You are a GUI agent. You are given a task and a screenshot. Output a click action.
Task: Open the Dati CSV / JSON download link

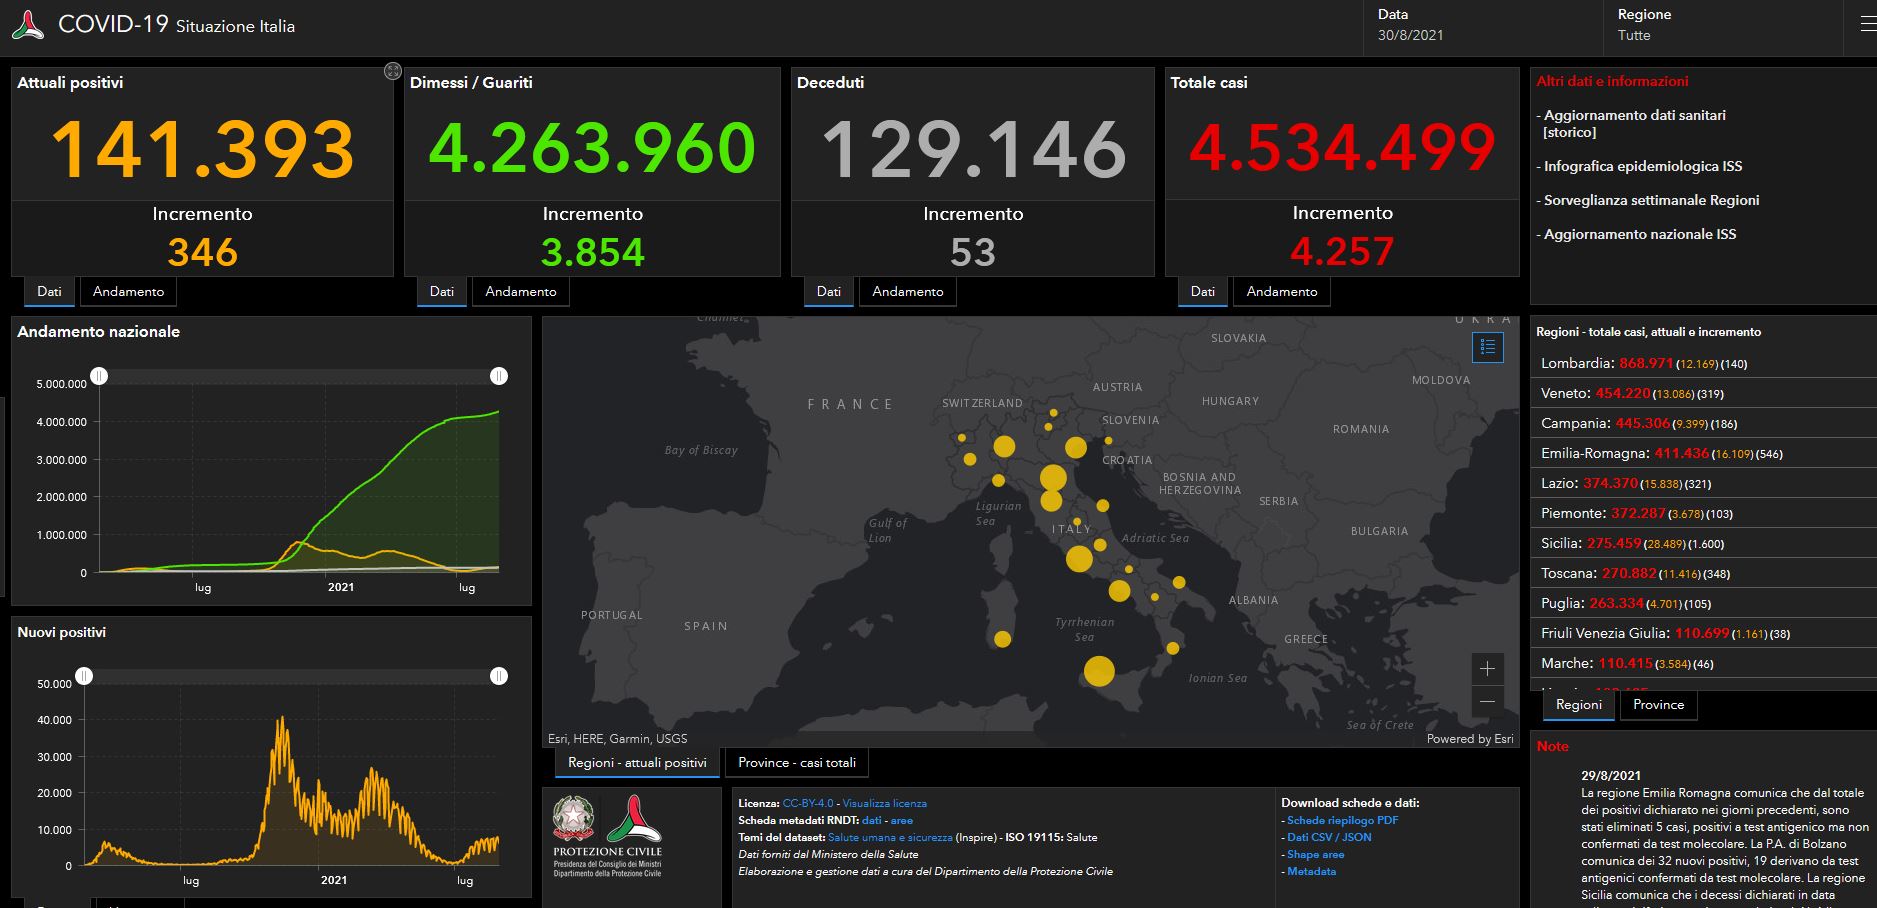pyautogui.click(x=1329, y=837)
